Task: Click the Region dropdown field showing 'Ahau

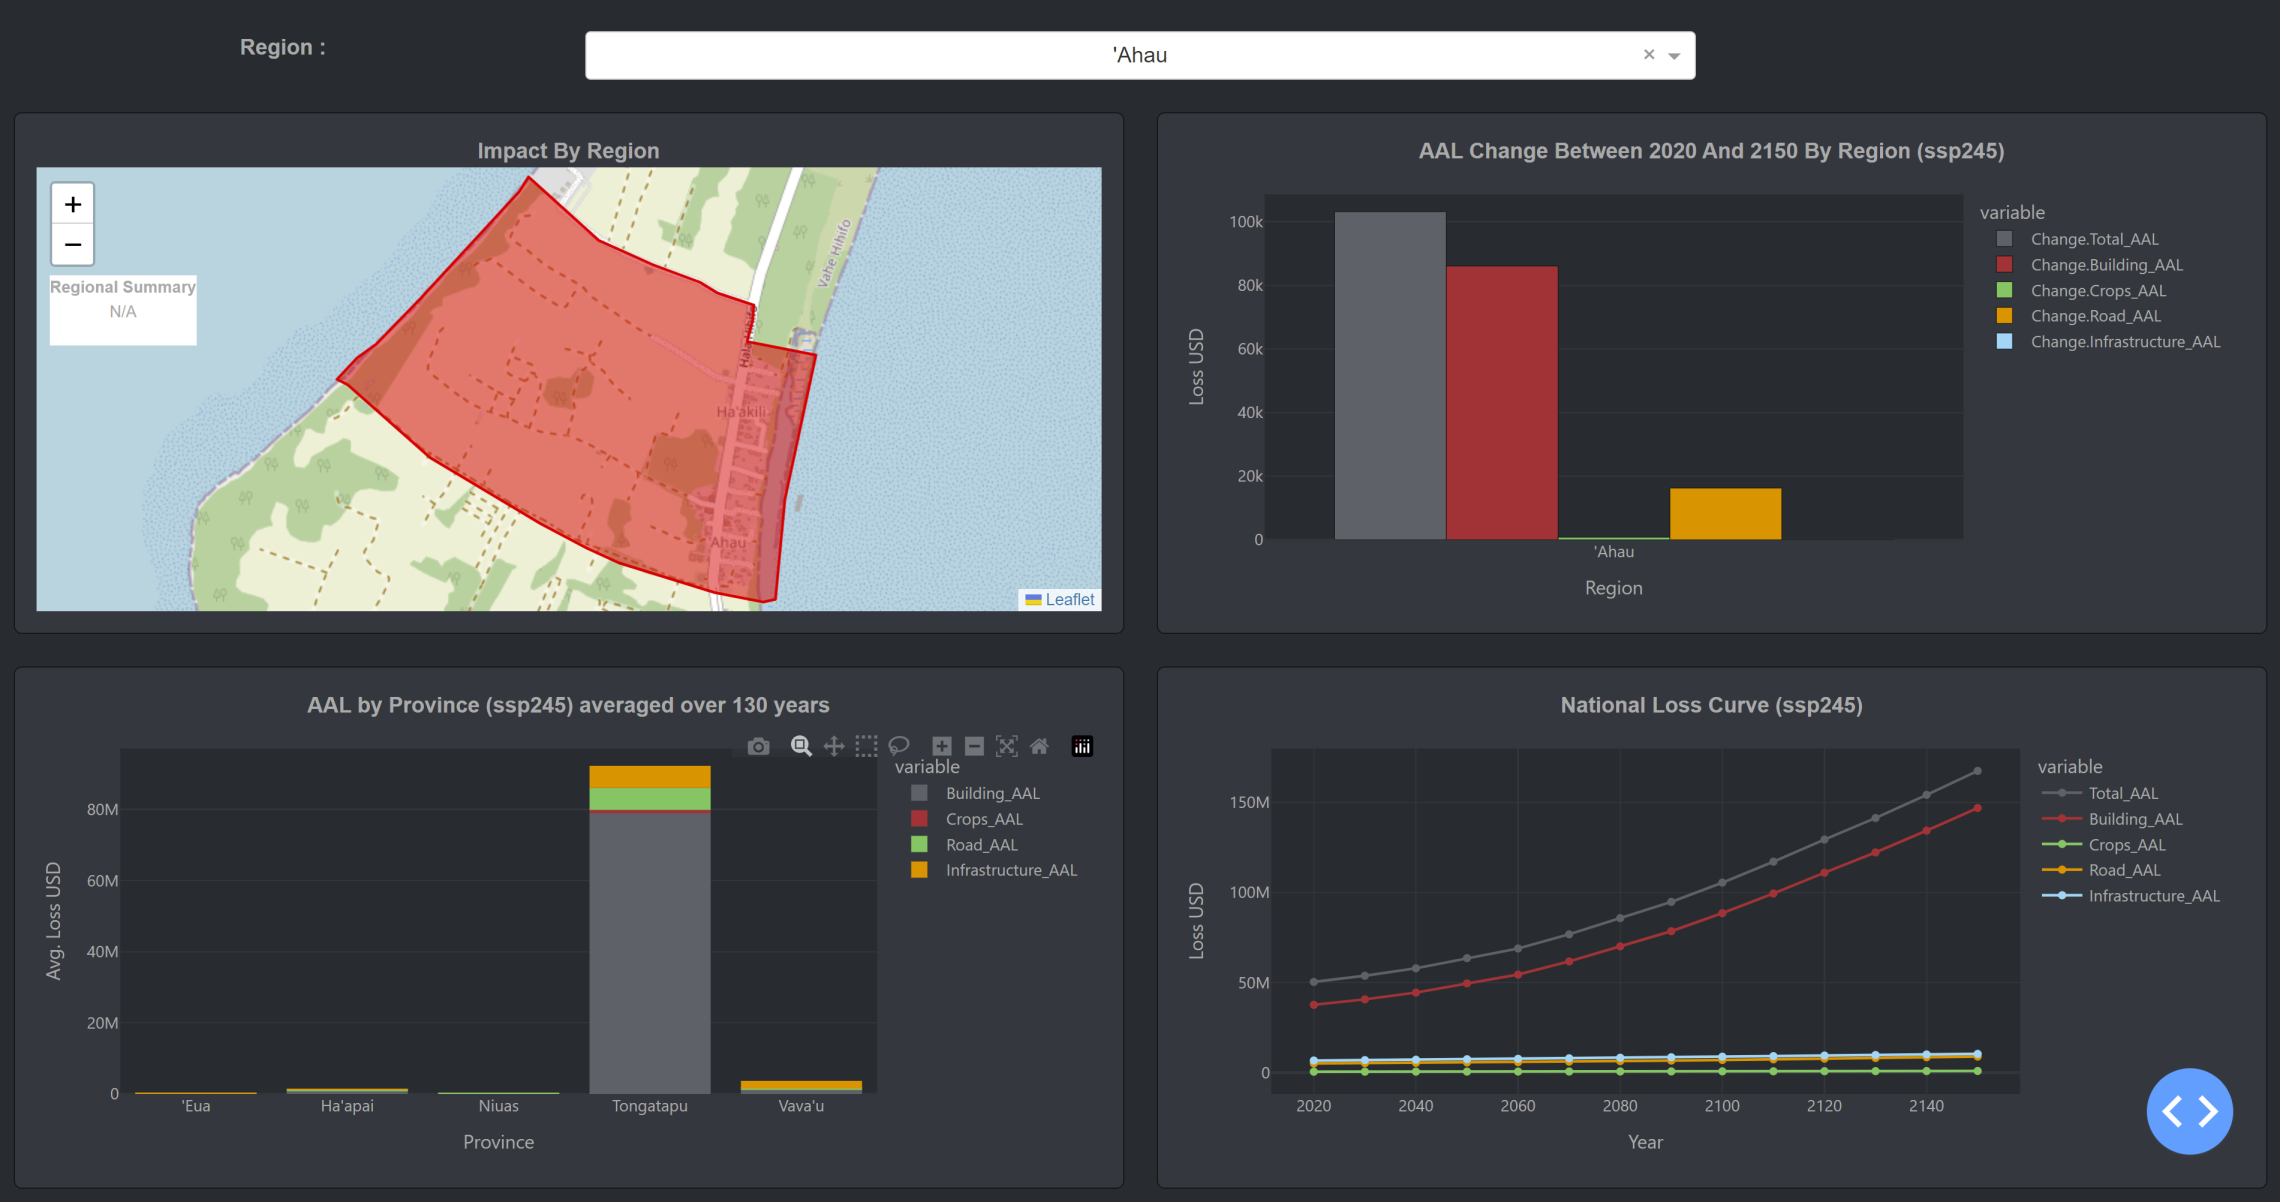Action: click(1140, 55)
